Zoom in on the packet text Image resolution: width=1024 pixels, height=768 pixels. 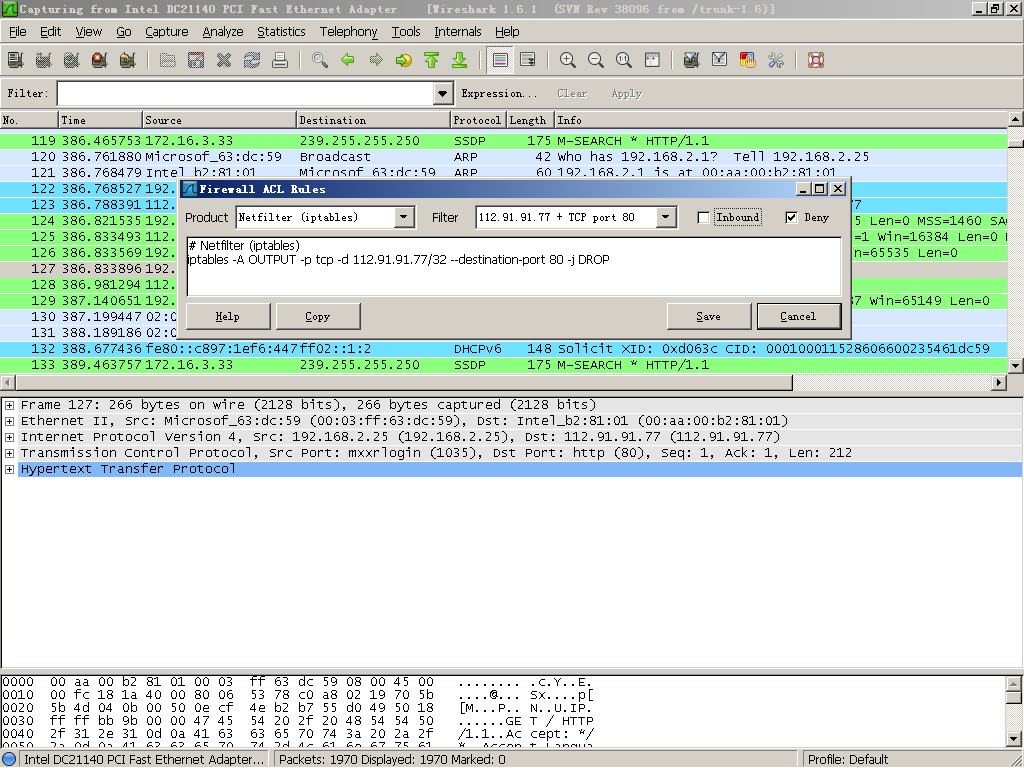pyautogui.click(x=568, y=60)
